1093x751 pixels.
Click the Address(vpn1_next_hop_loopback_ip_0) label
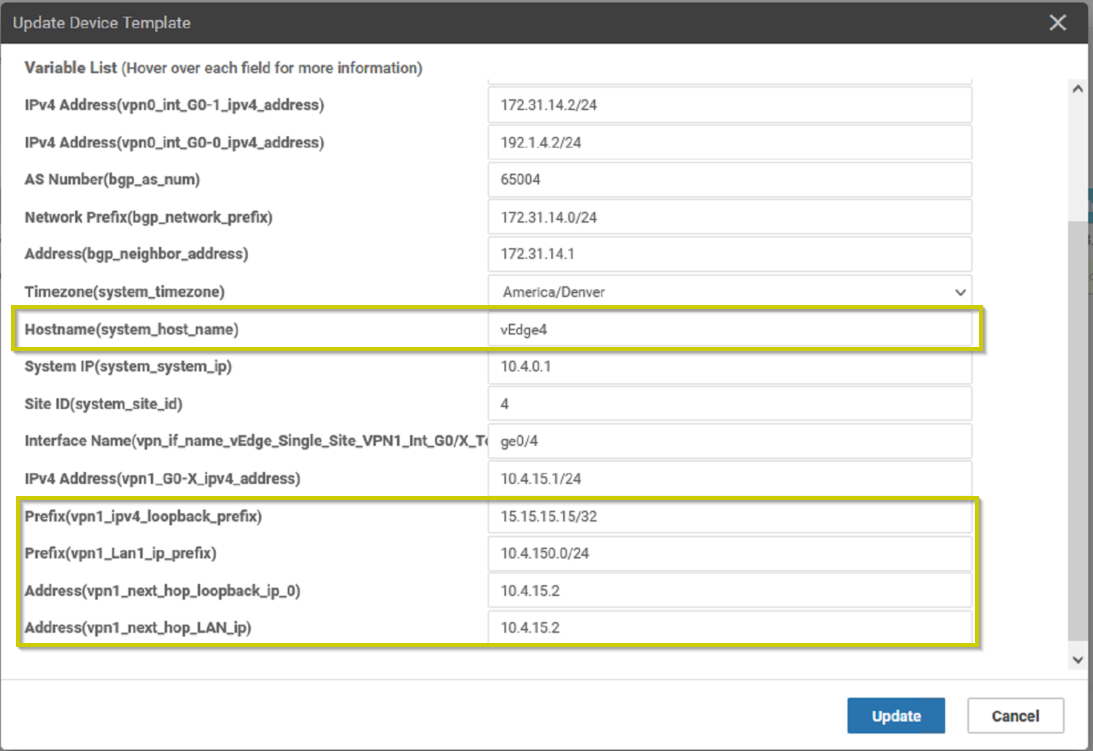tap(162, 591)
